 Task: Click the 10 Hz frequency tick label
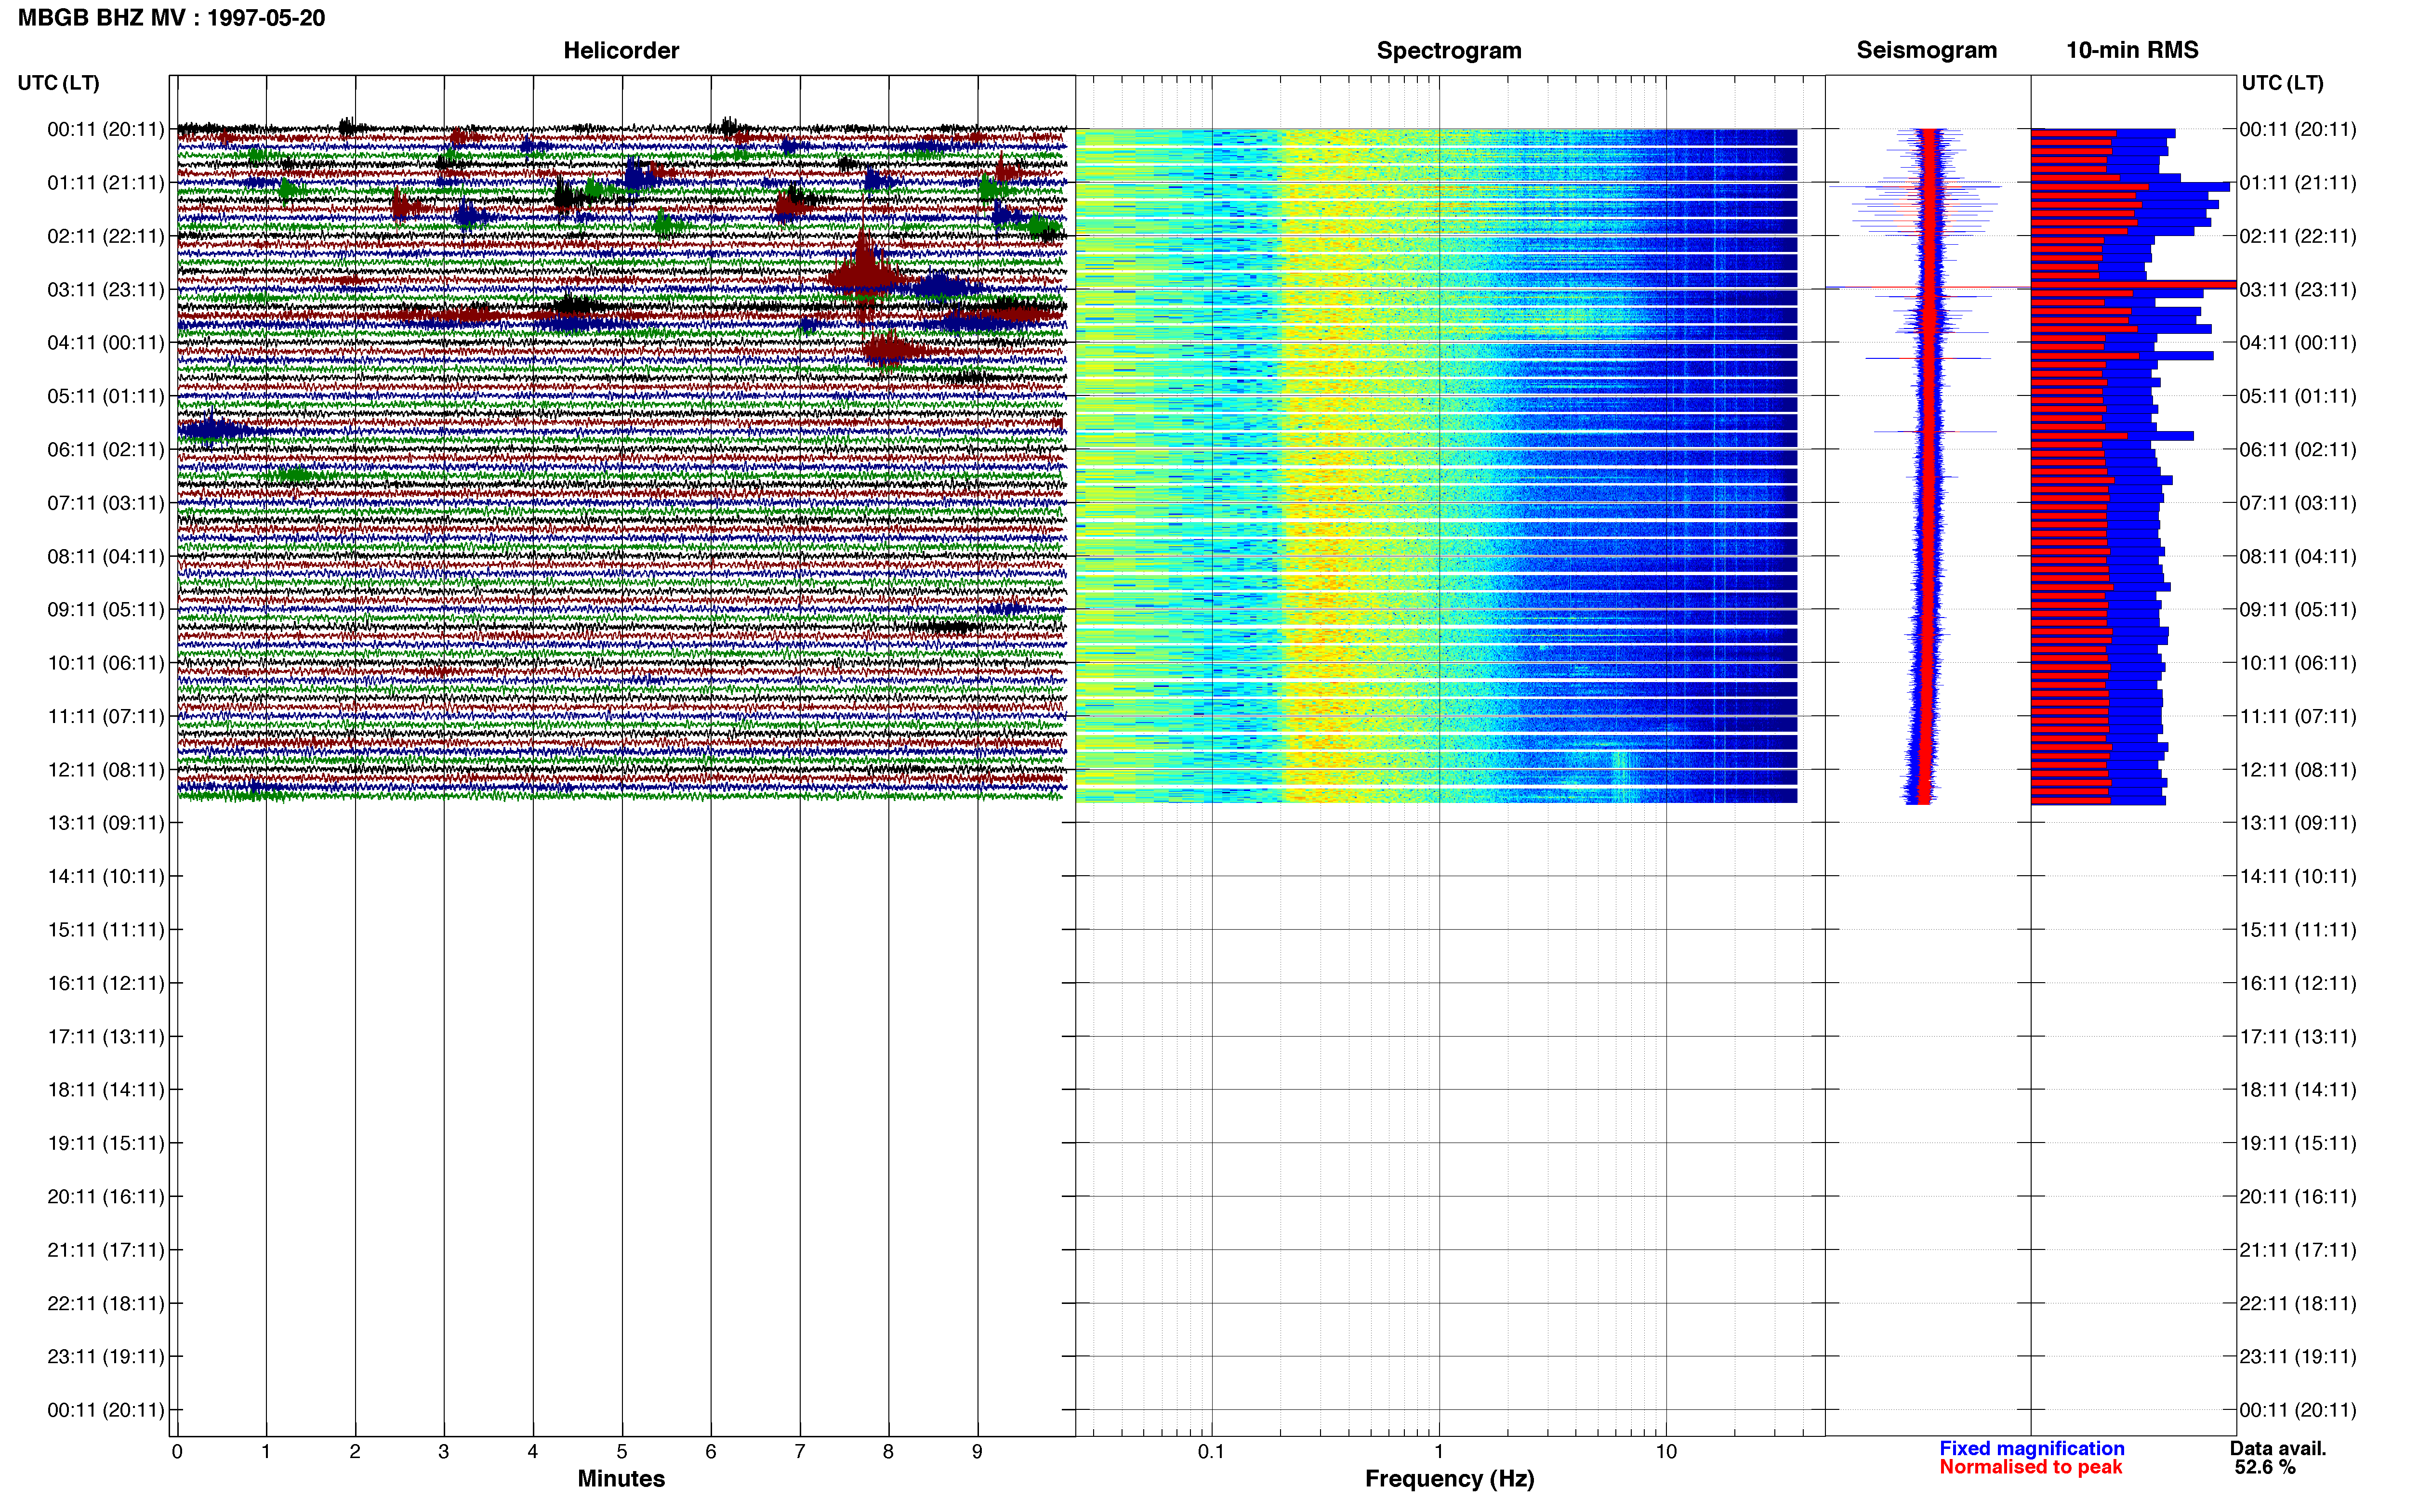1666,1451
